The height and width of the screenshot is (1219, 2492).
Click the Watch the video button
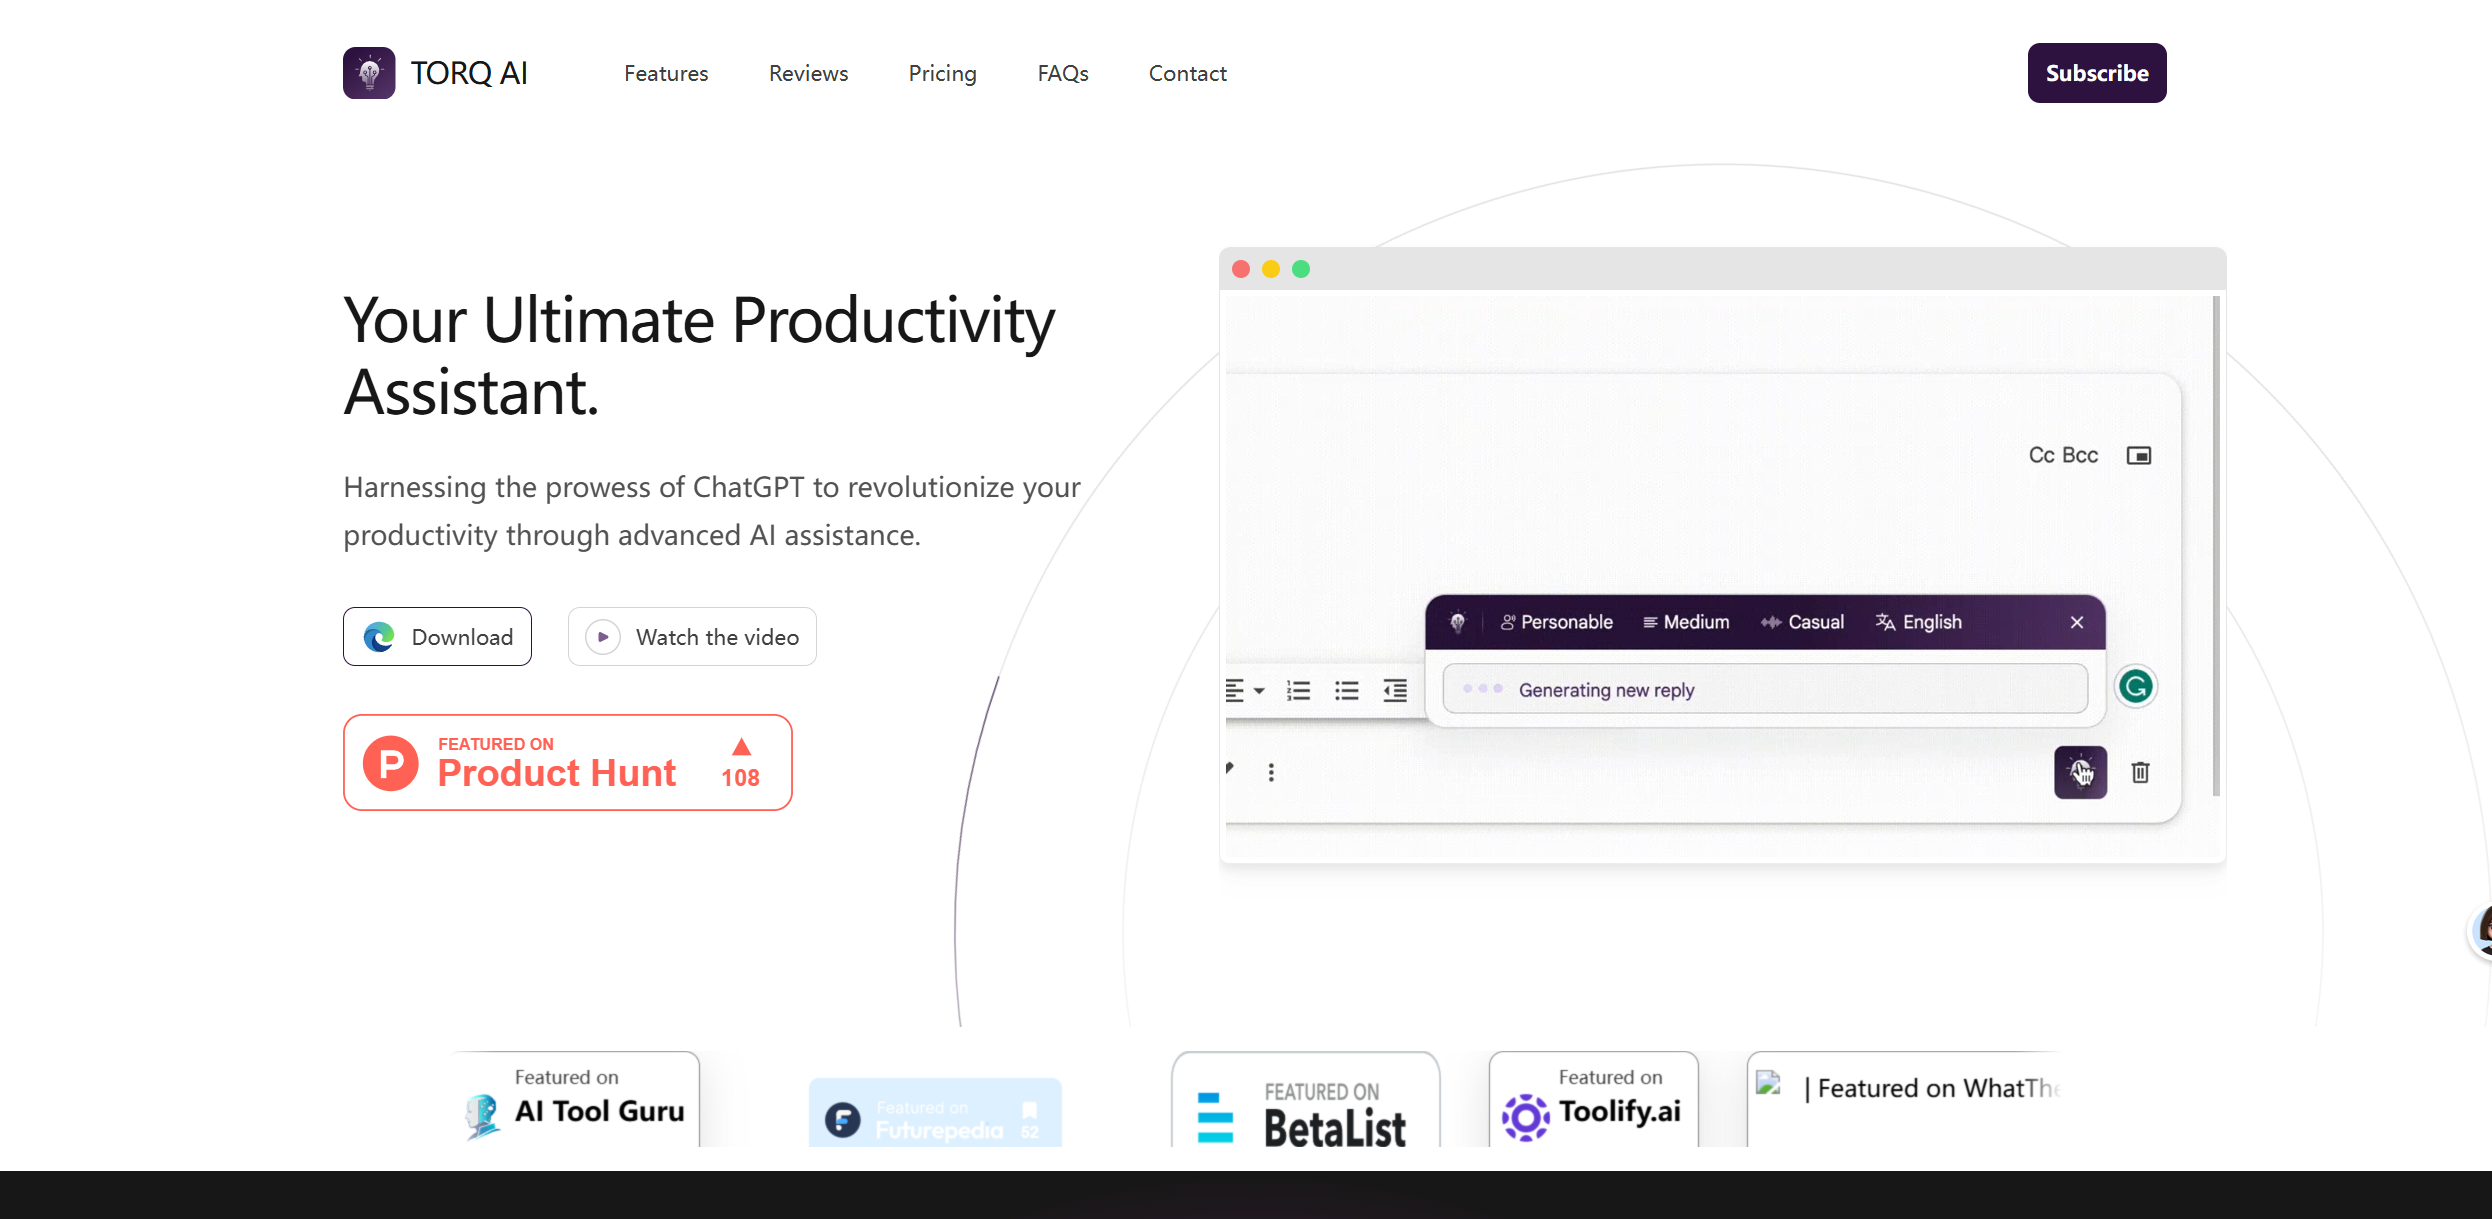coord(692,637)
